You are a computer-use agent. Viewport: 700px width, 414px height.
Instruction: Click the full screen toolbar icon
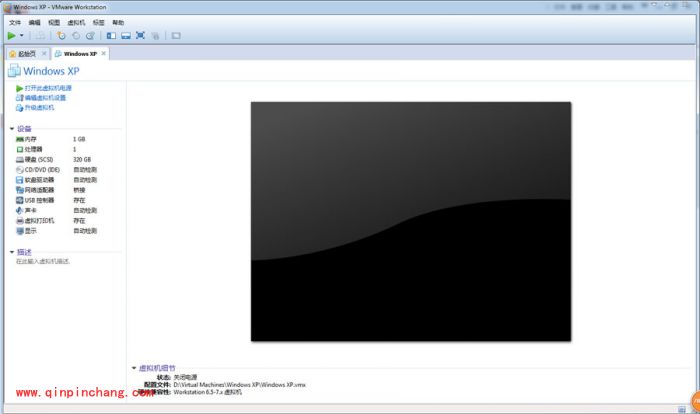click(140, 36)
